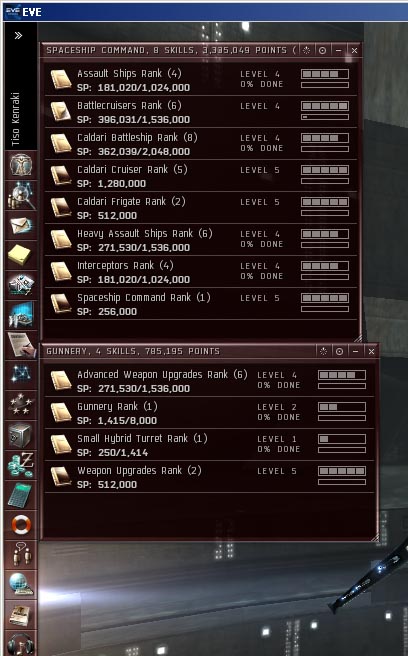Close the Spaceship Command window
408x656 pixels.
tap(354, 51)
